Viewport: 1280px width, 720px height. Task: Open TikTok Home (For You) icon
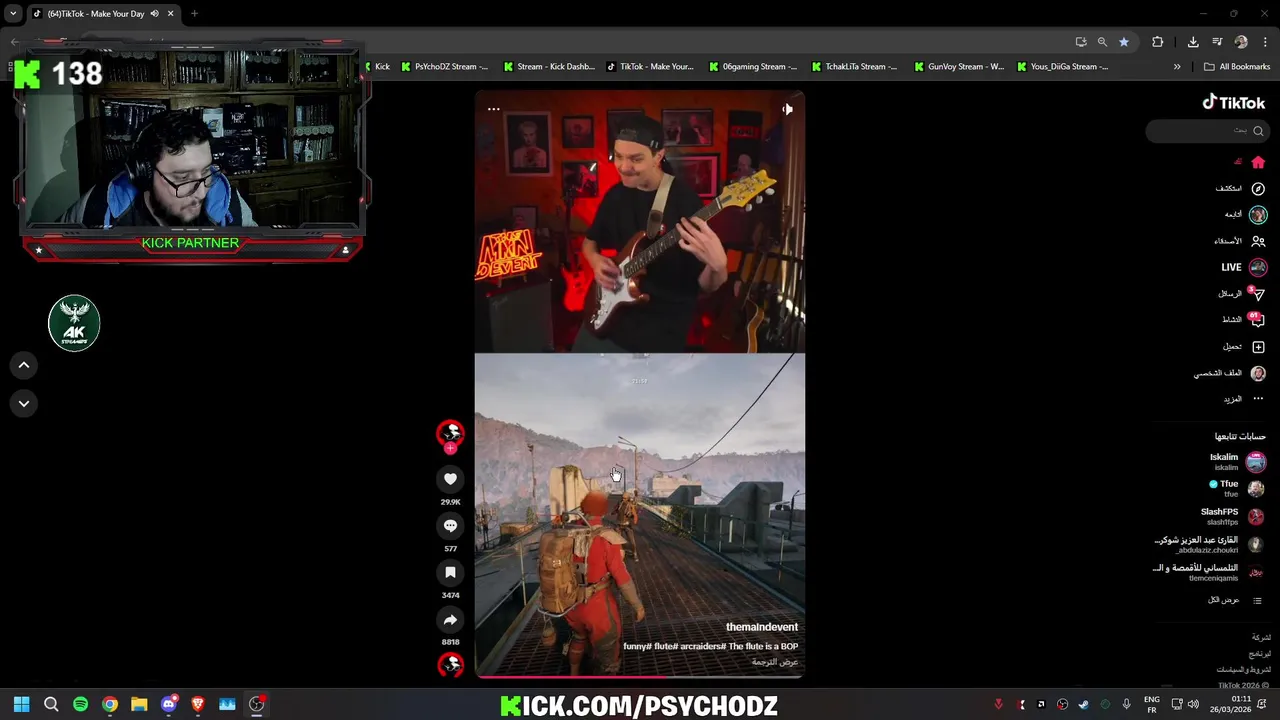pyautogui.click(x=1258, y=162)
